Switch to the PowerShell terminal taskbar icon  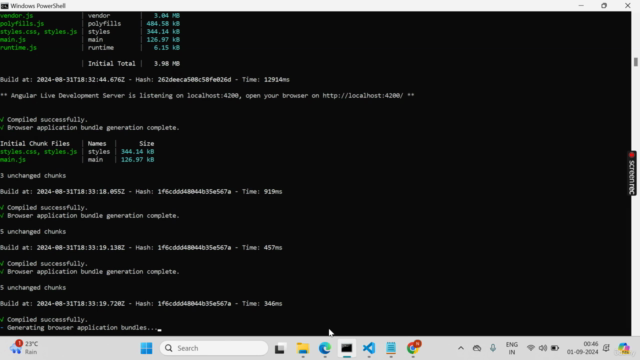347,348
